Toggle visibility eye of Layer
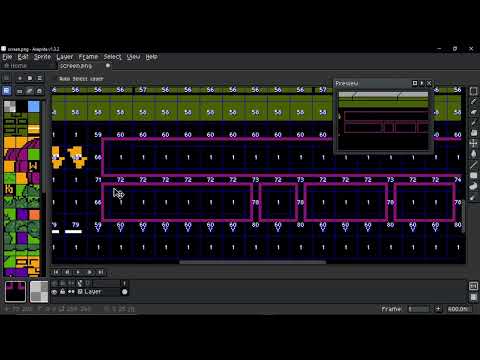480x360 pixels. pyautogui.click(x=55, y=292)
